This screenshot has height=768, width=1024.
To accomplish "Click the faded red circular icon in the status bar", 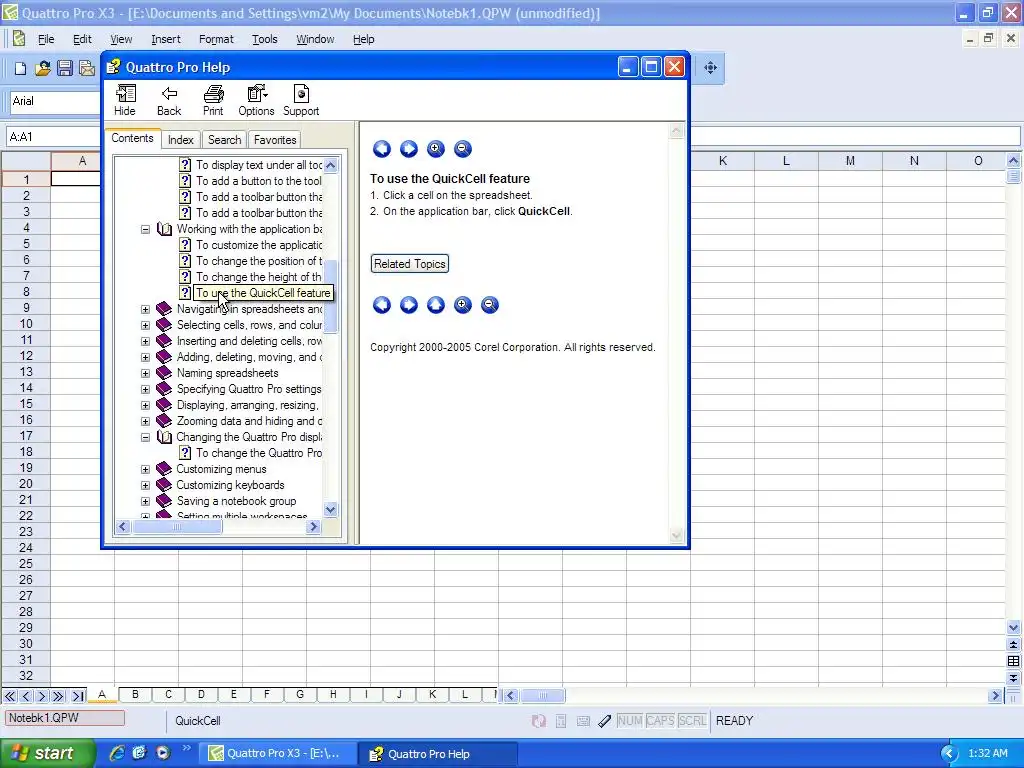I will pos(539,721).
